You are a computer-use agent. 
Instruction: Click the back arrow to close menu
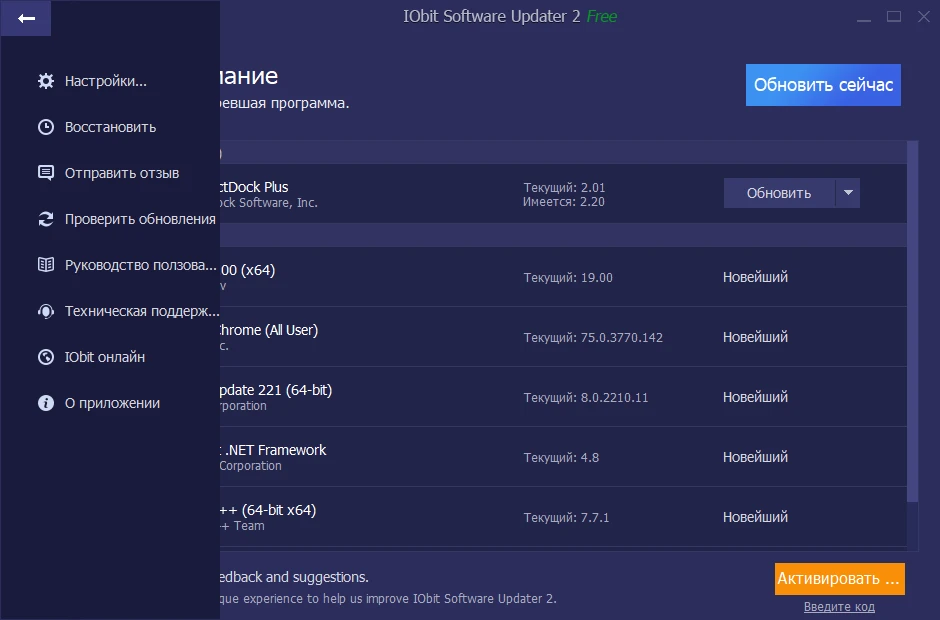pyautogui.click(x=27, y=18)
